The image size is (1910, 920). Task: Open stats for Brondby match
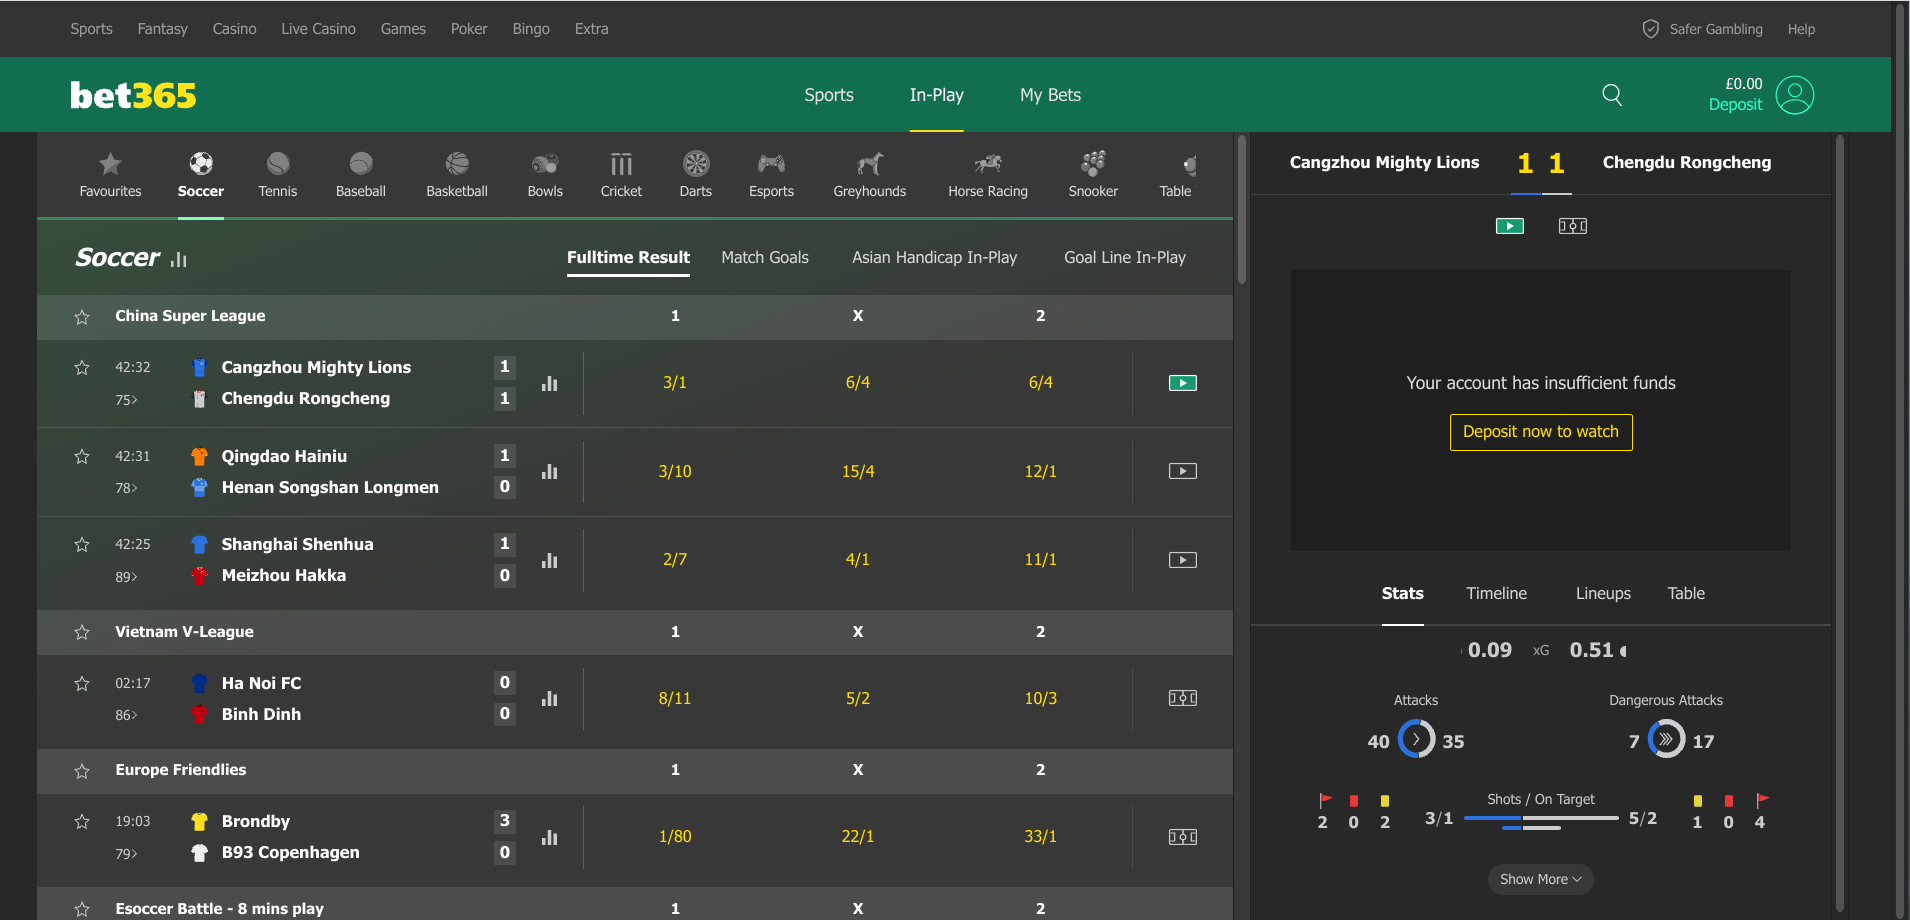(x=550, y=837)
